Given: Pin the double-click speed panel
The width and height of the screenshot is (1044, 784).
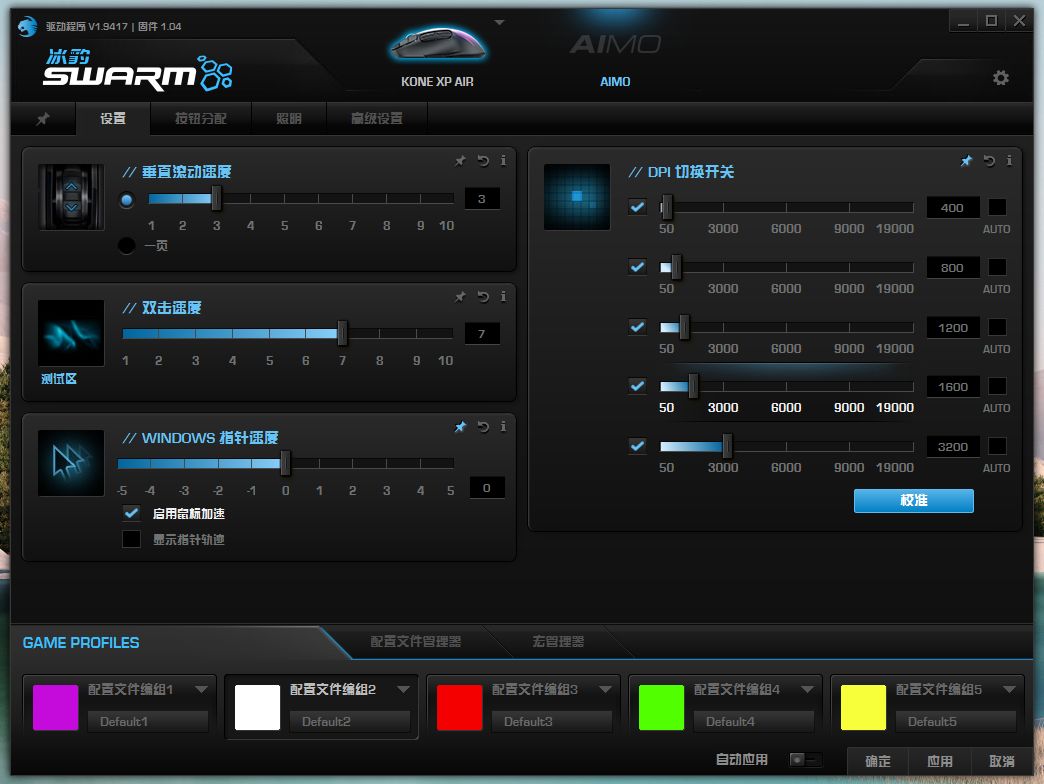Looking at the screenshot, I should point(460,297).
